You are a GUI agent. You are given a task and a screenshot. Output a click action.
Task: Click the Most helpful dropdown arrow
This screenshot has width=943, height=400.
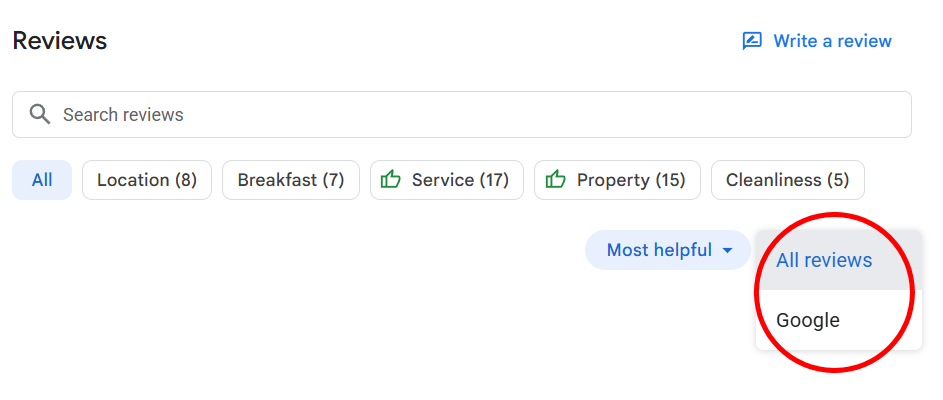point(727,250)
